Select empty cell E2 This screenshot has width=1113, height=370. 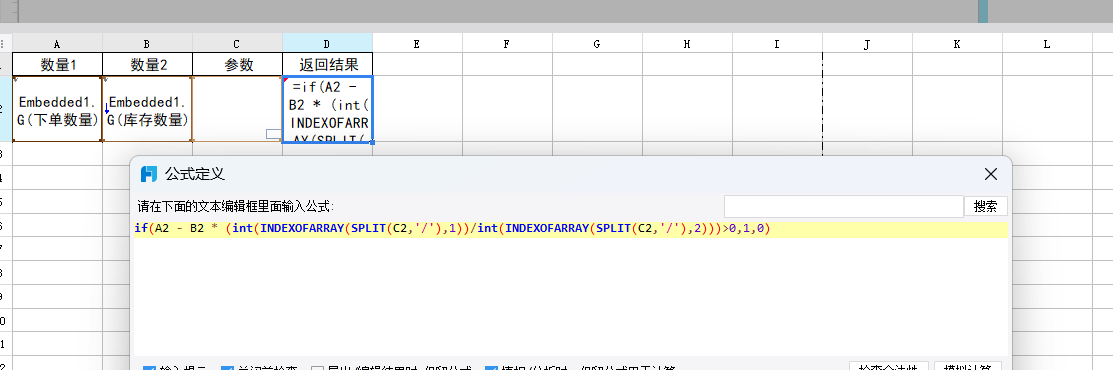click(417, 109)
